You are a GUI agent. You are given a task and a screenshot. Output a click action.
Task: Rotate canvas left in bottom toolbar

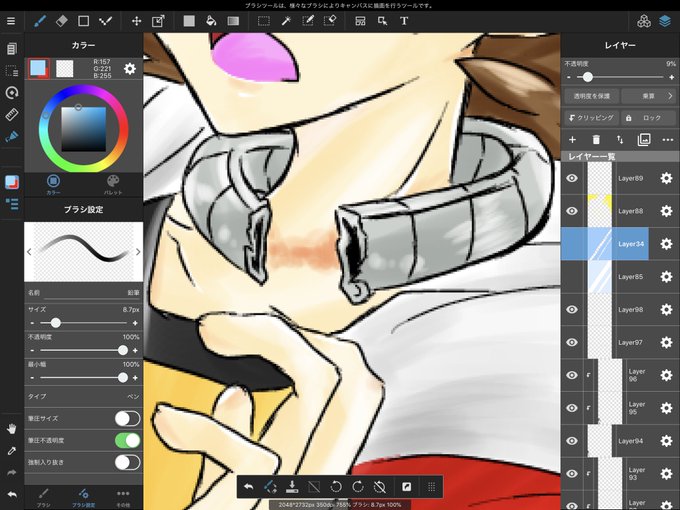point(336,487)
